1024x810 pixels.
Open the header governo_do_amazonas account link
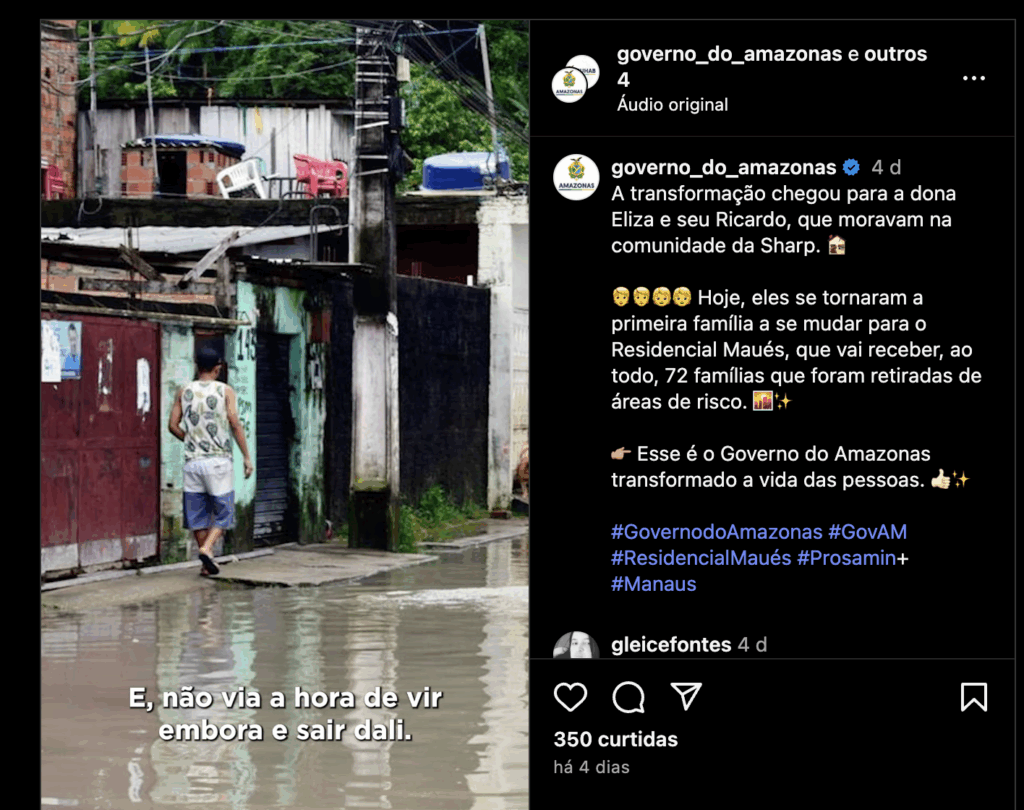pos(729,54)
